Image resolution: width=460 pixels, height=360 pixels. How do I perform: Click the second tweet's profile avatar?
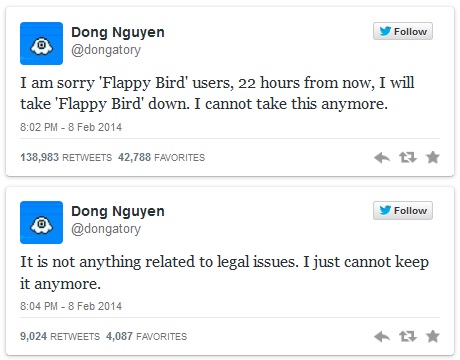(x=41, y=222)
